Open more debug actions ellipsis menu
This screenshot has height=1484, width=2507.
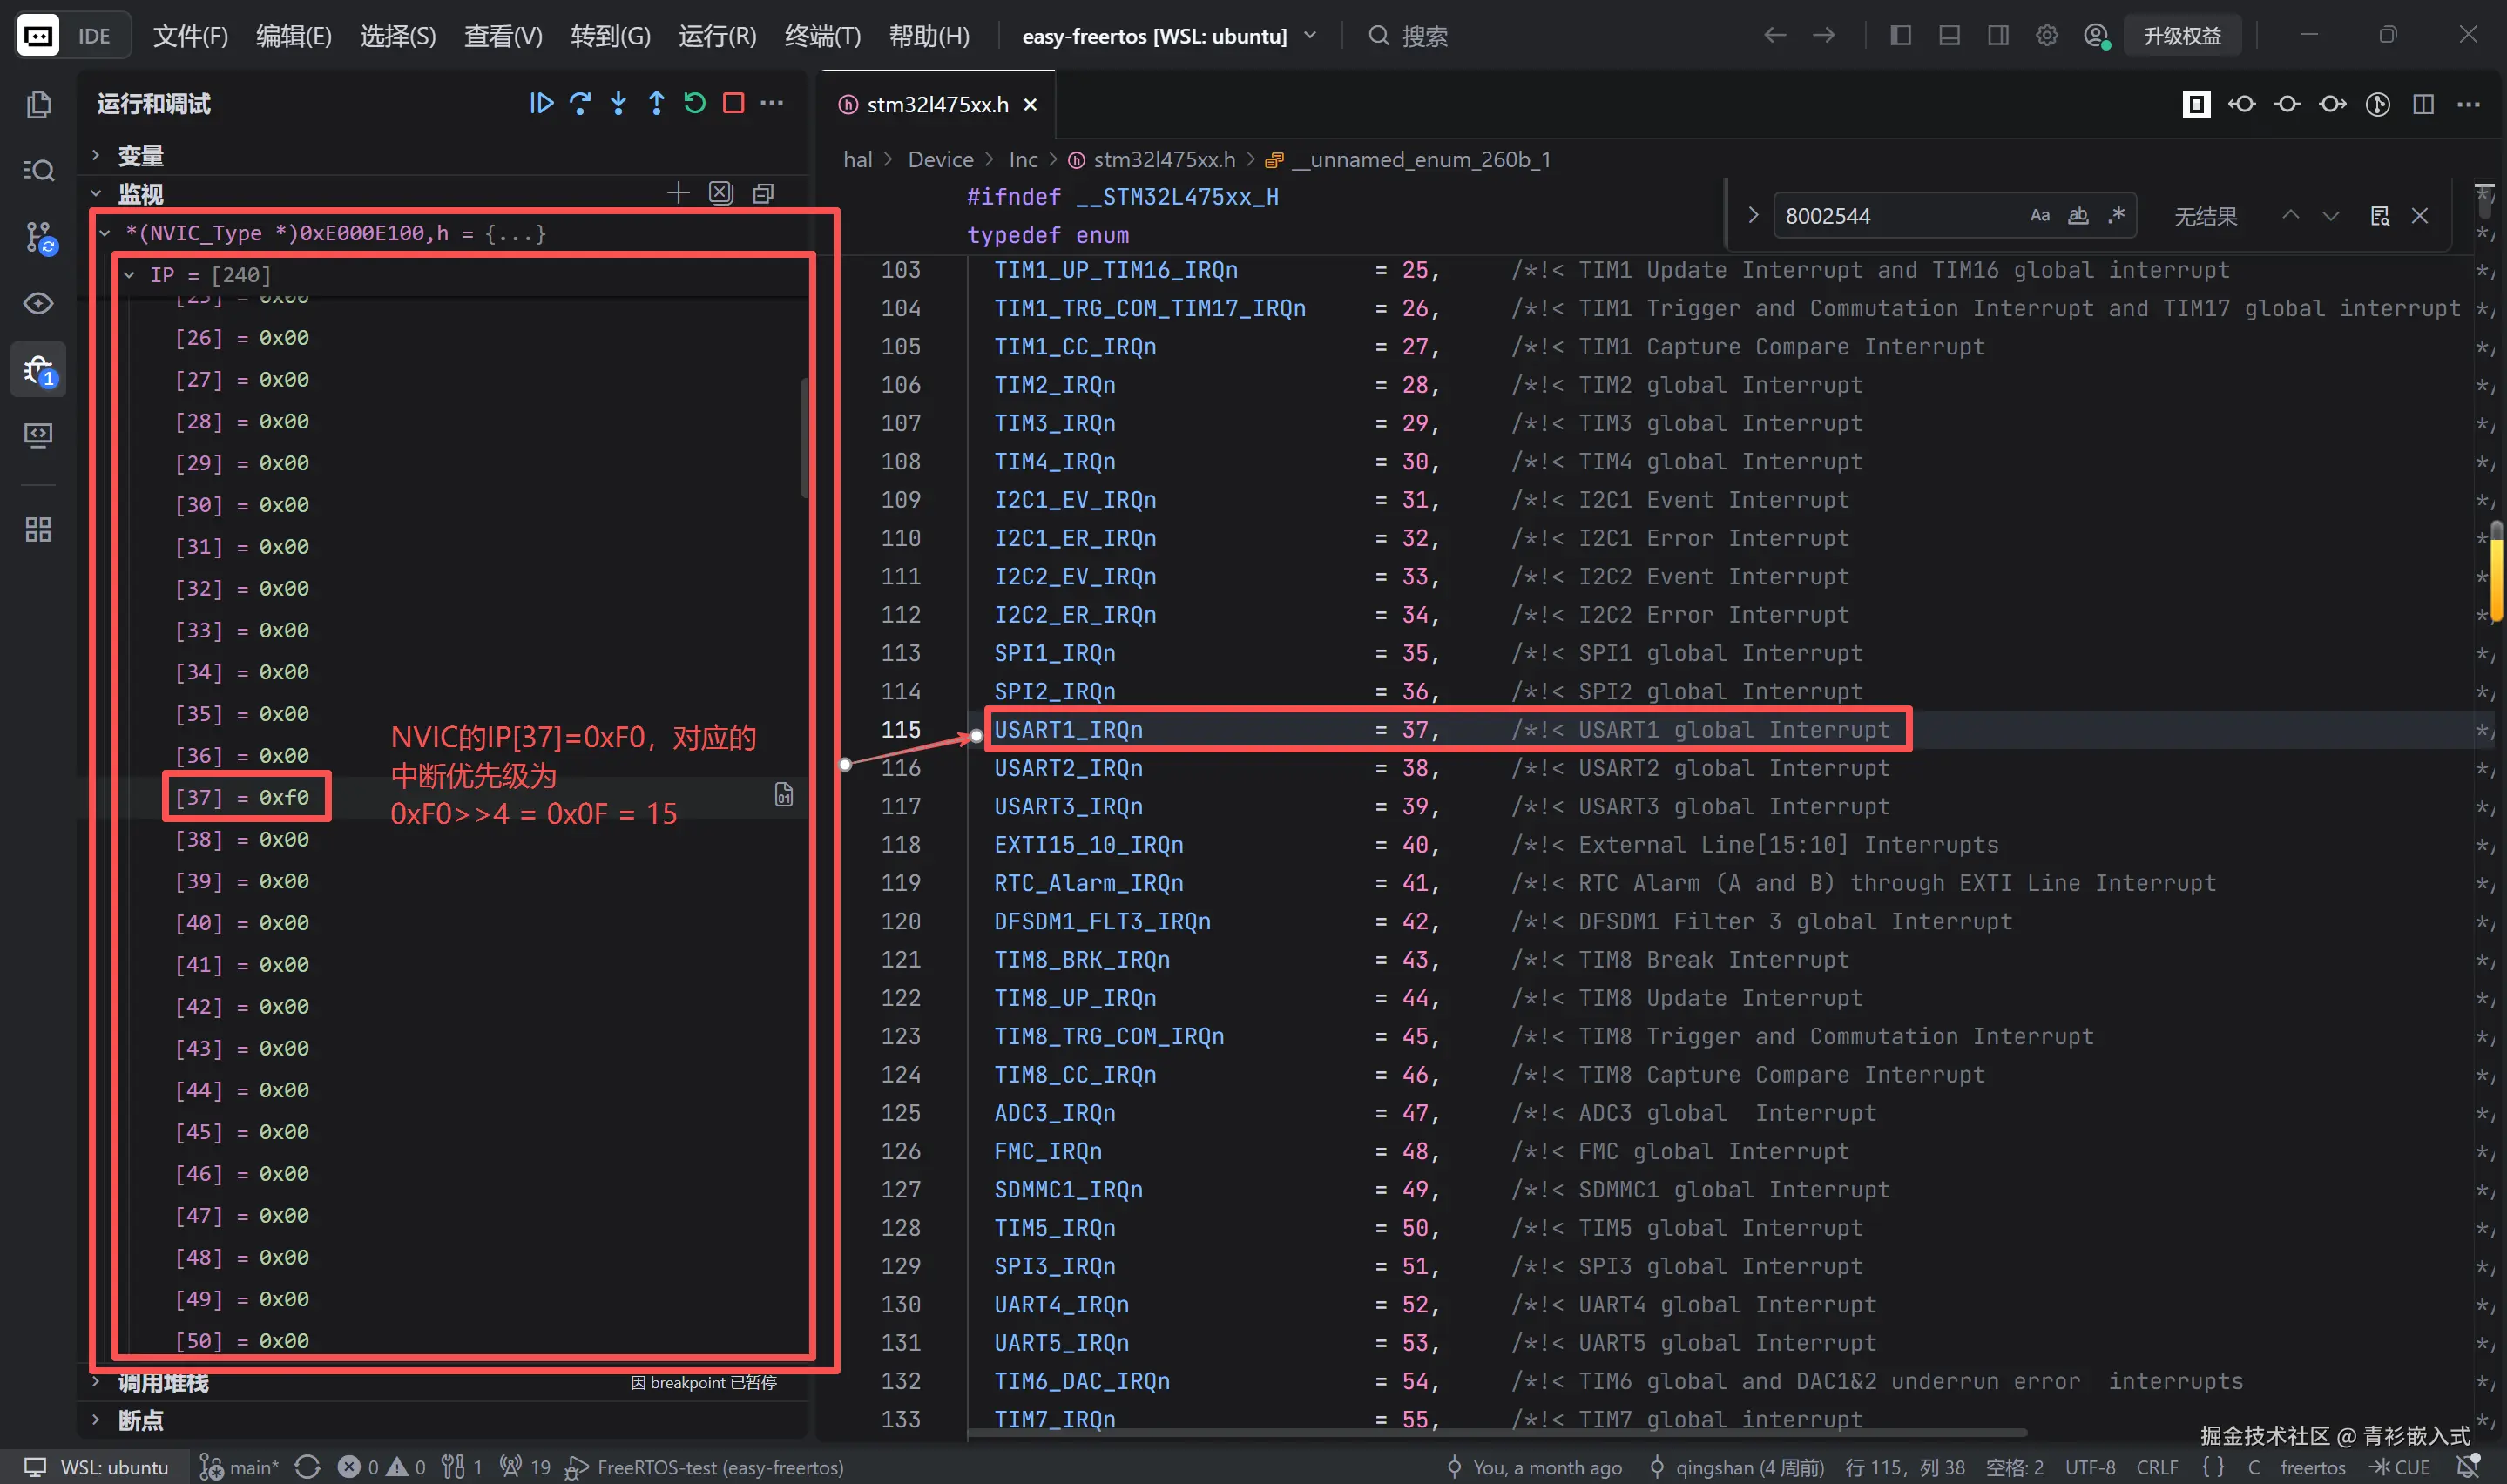click(772, 103)
